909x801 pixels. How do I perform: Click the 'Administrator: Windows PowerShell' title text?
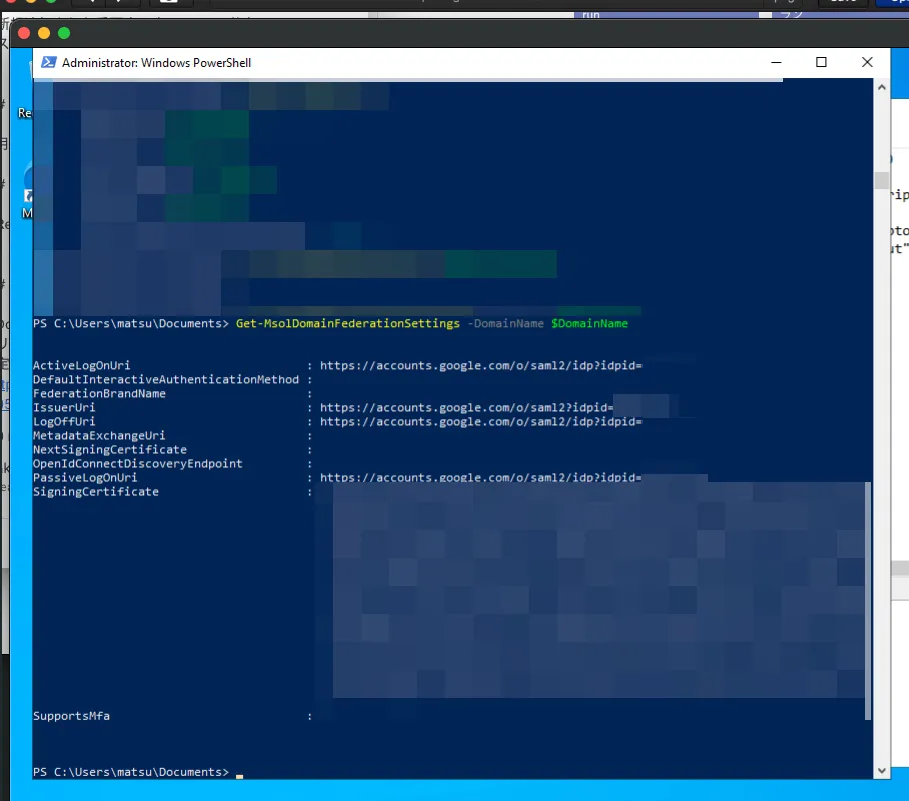point(156,63)
